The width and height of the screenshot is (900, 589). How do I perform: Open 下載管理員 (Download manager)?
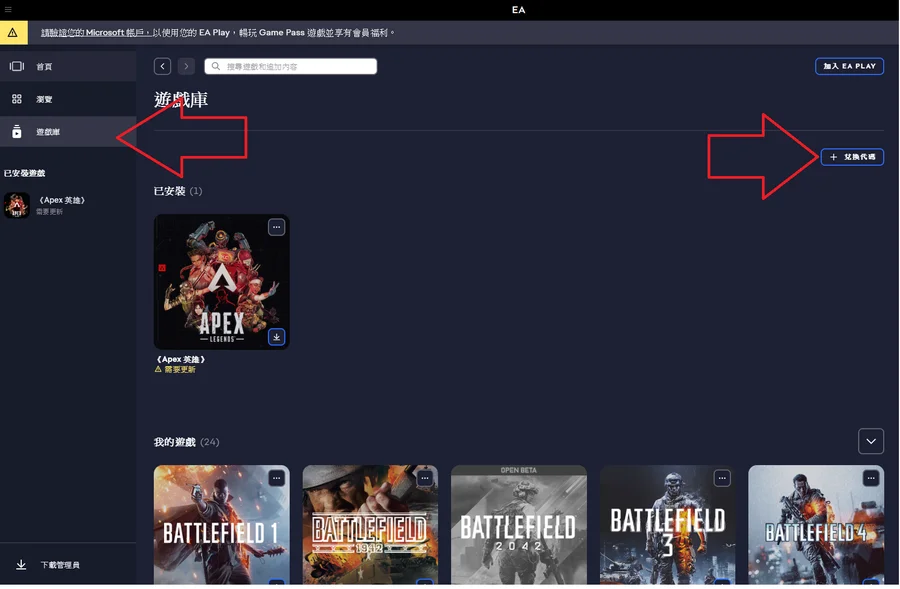pos(68,565)
